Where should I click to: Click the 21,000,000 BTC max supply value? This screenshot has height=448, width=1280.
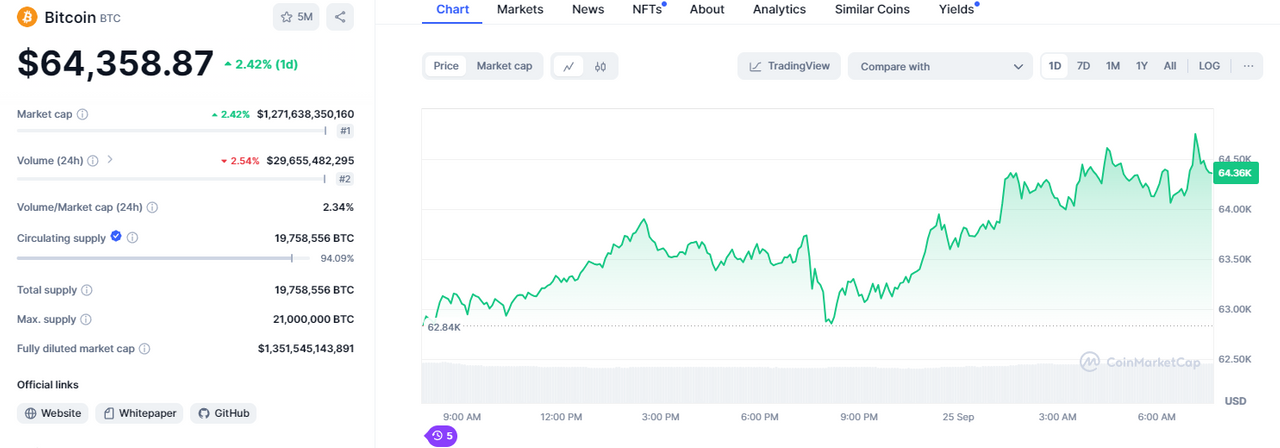[x=314, y=320]
